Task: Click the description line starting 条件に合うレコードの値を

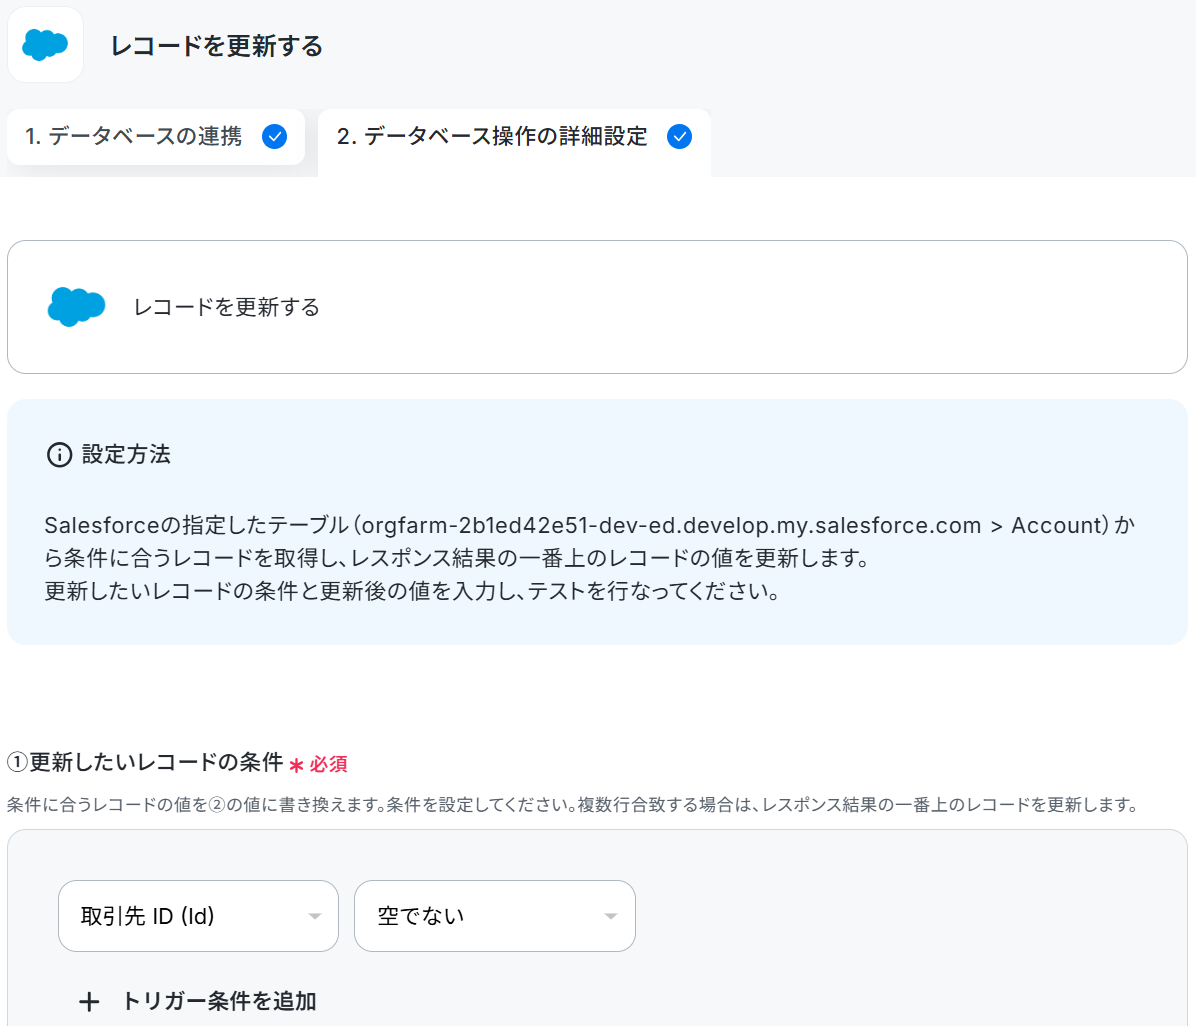Action: pyautogui.click(x=574, y=804)
